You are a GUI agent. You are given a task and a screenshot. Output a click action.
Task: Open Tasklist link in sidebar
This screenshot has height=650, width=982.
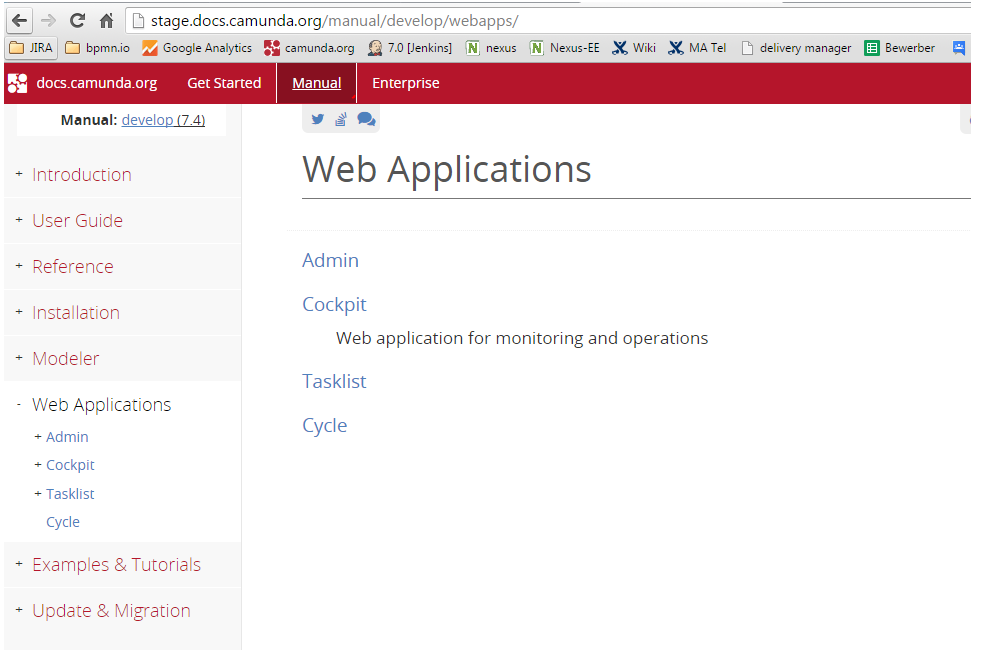coord(70,493)
